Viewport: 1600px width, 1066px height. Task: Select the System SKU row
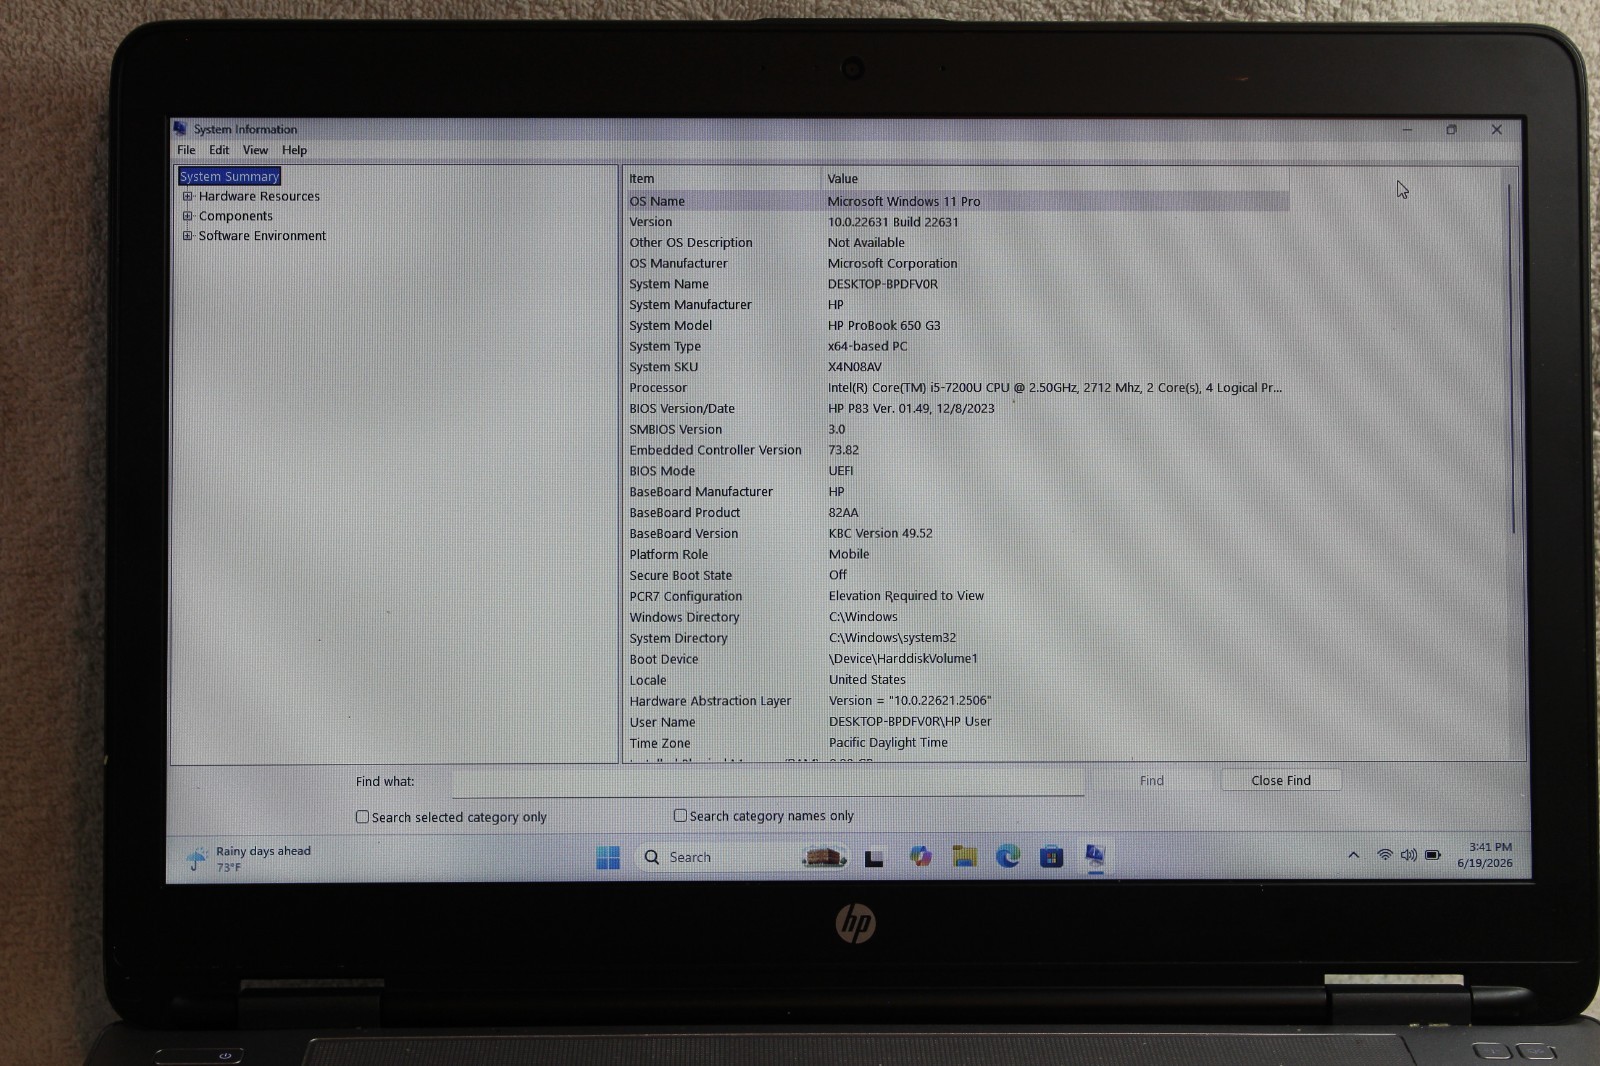tap(957, 367)
